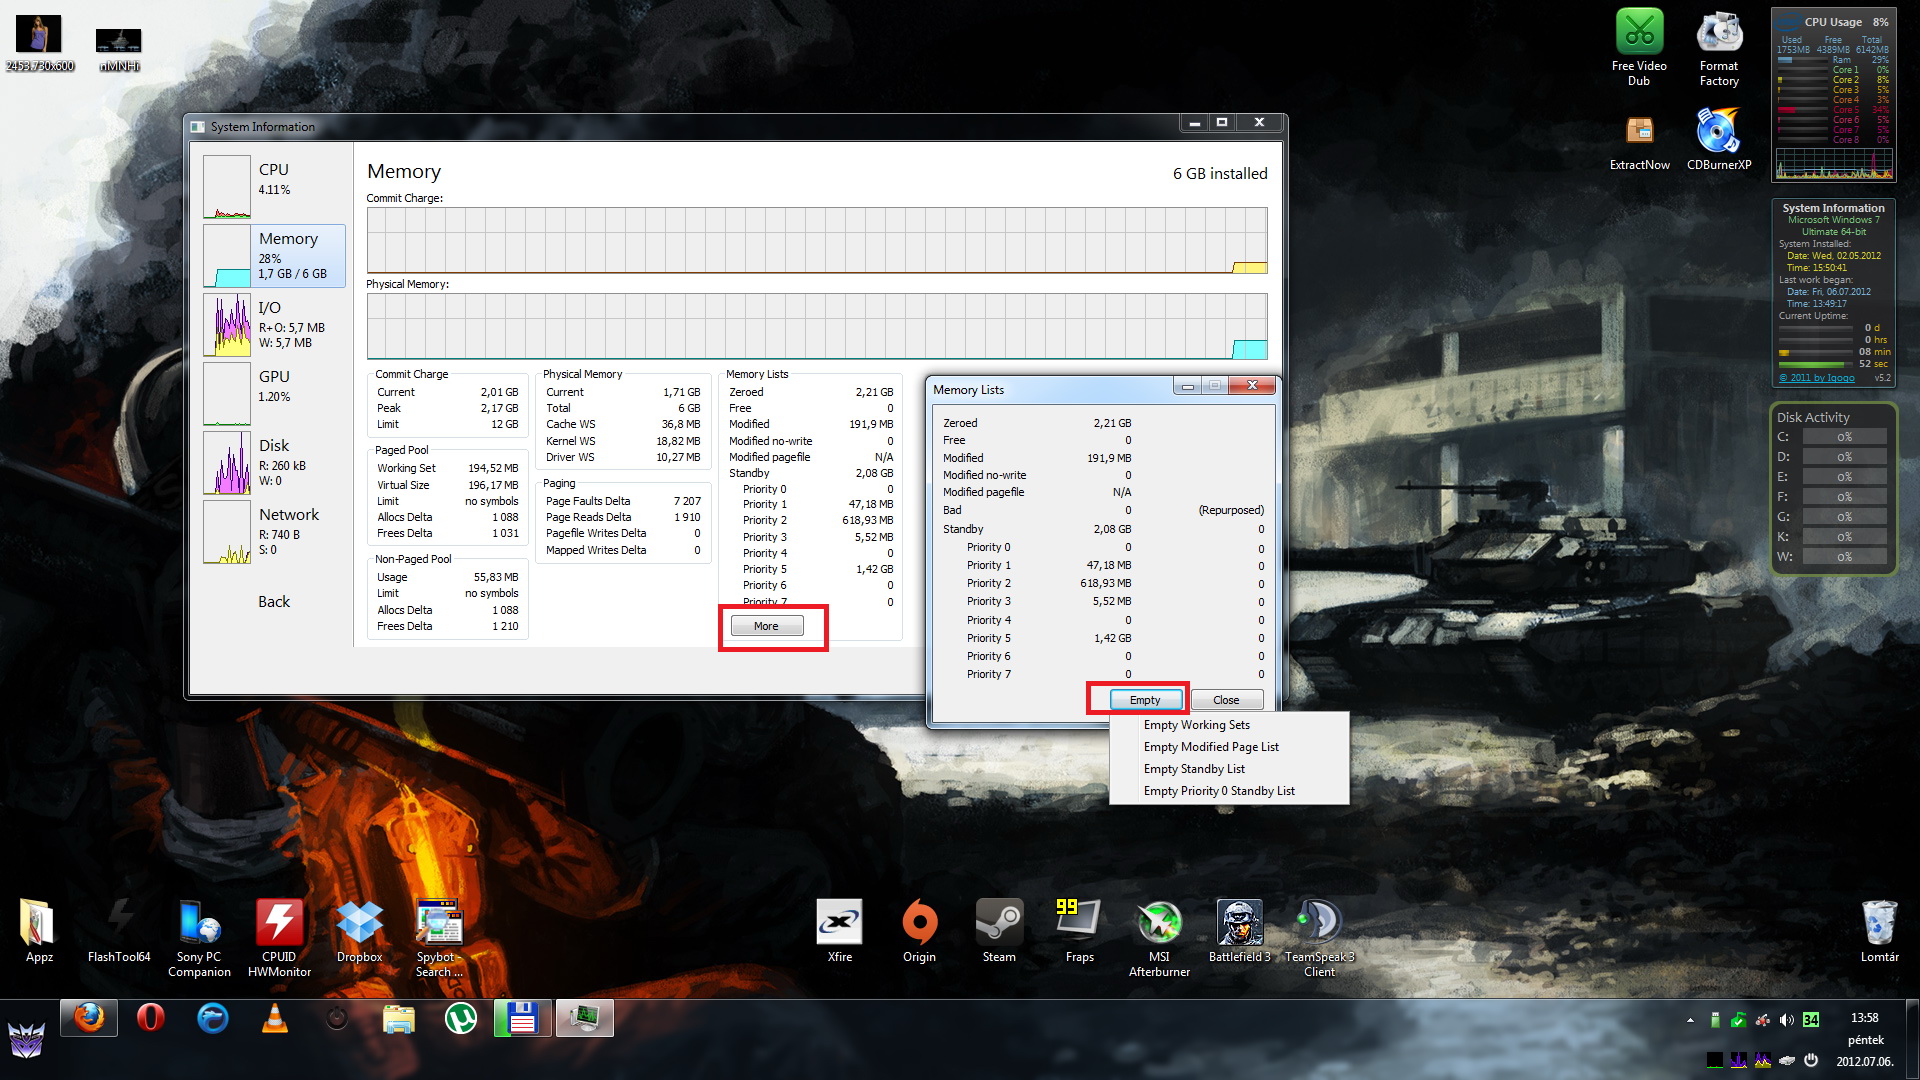This screenshot has height=1080, width=1920.
Task: Launch MSI Afterburner icon
Action: [1159, 938]
